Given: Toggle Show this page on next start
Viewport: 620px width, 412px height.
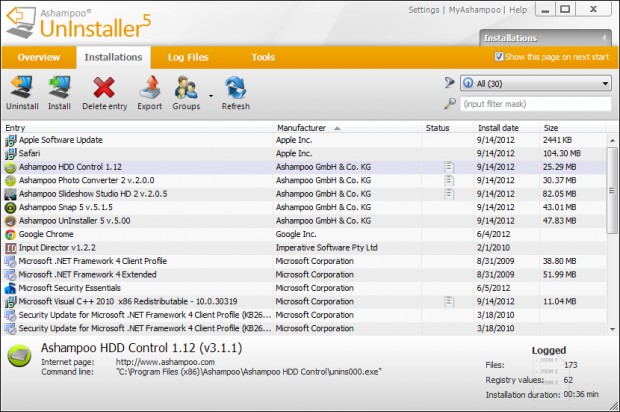Looking at the screenshot, I should (x=499, y=57).
